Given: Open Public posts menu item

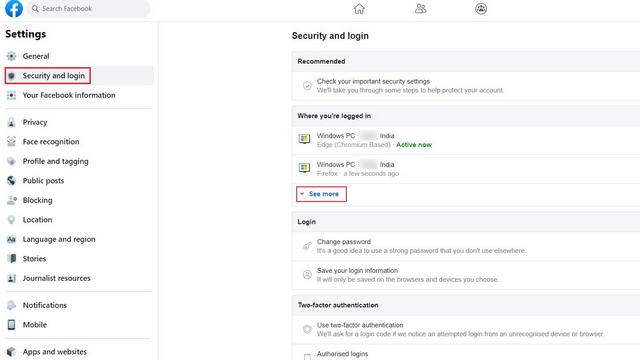Looking at the screenshot, I should (79, 180).
